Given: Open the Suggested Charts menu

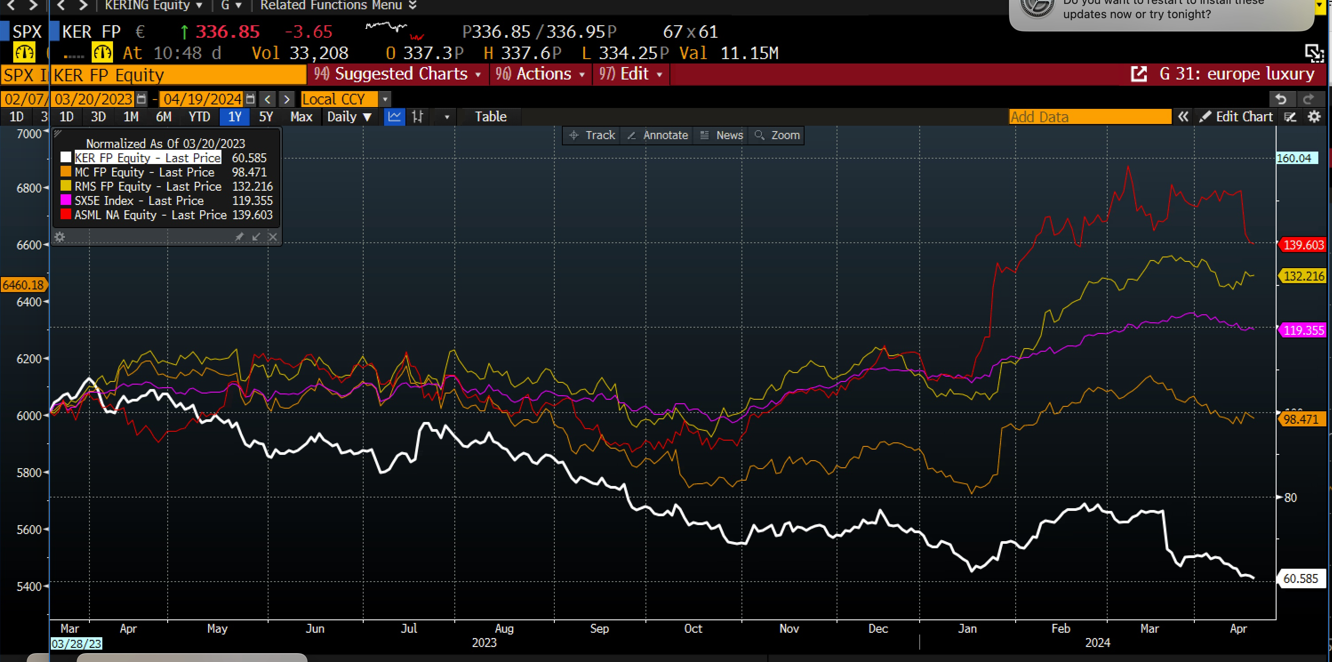Looking at the screenshot, I should [x=397, y=74].
